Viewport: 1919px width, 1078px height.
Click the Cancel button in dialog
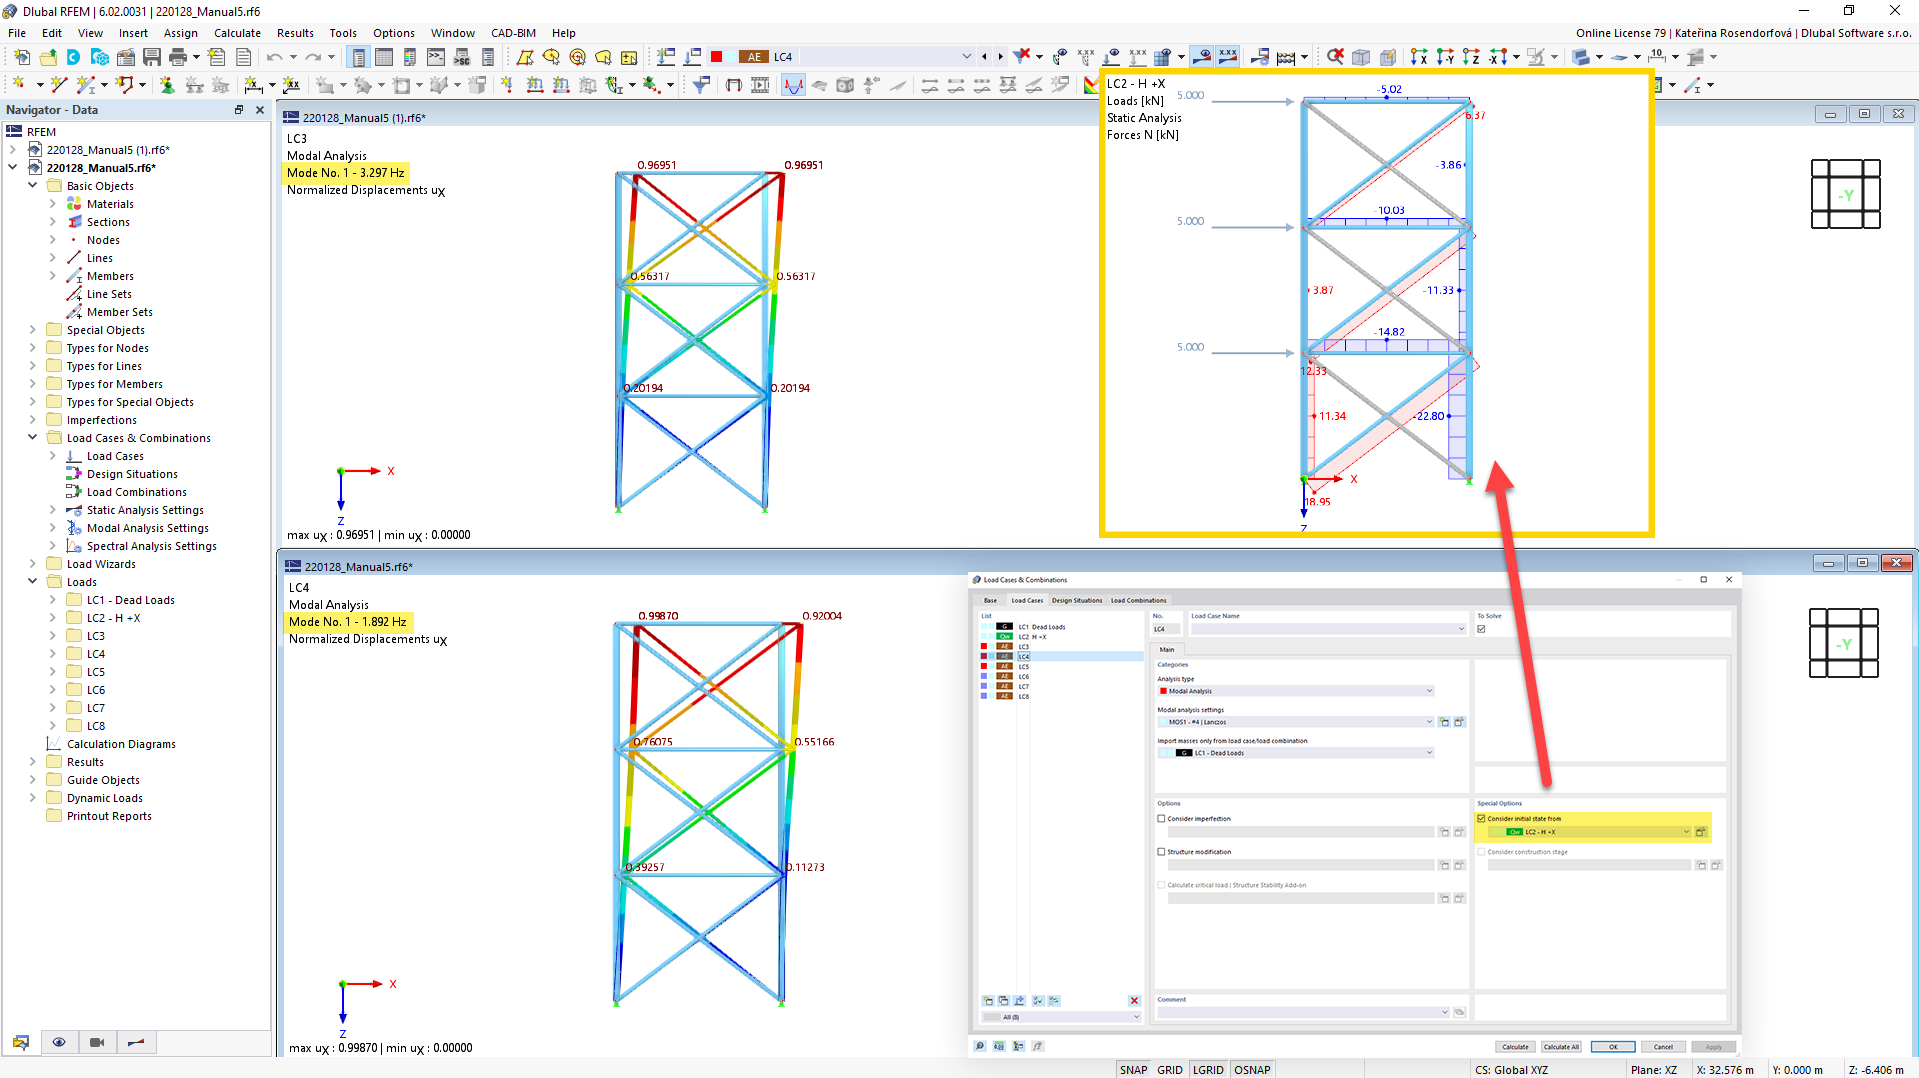1663,1047
